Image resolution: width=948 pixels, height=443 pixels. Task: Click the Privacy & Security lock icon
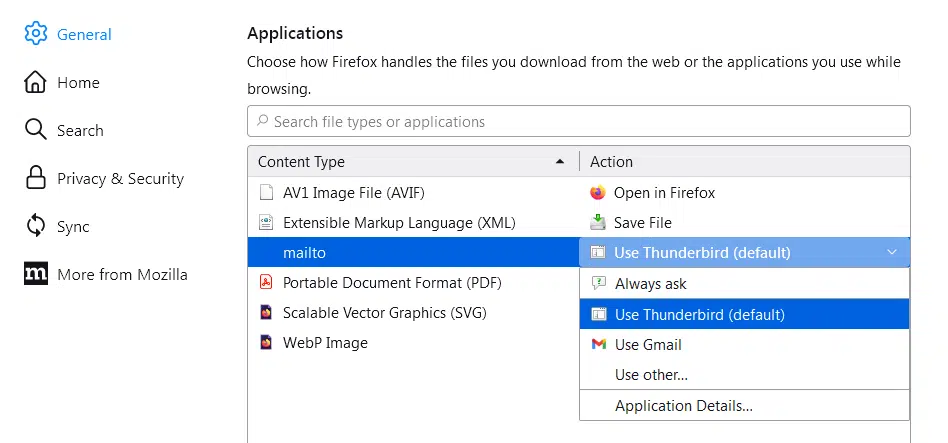36,178
